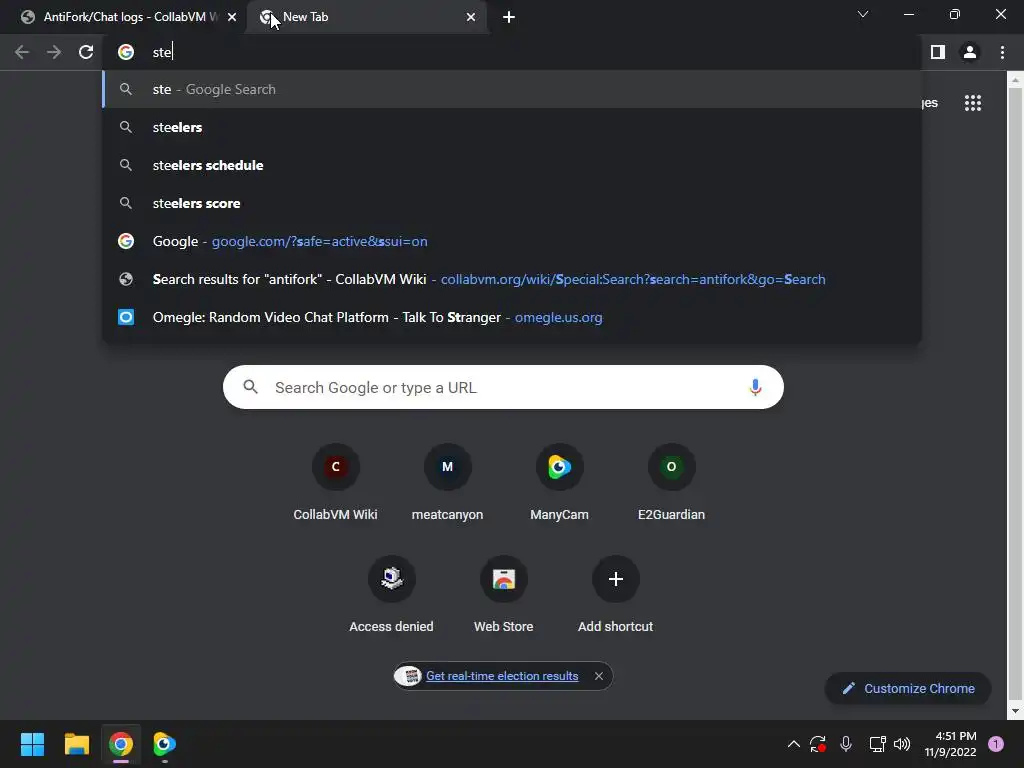Open the Chrome profile avatar
The width and height of the screenshot is (1024, 768).
[970, 52]
